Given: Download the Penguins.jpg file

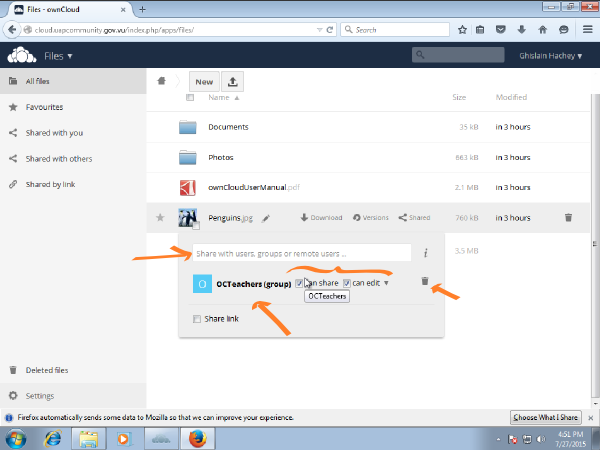Looking at the screenshot, I should click(321, 218).
